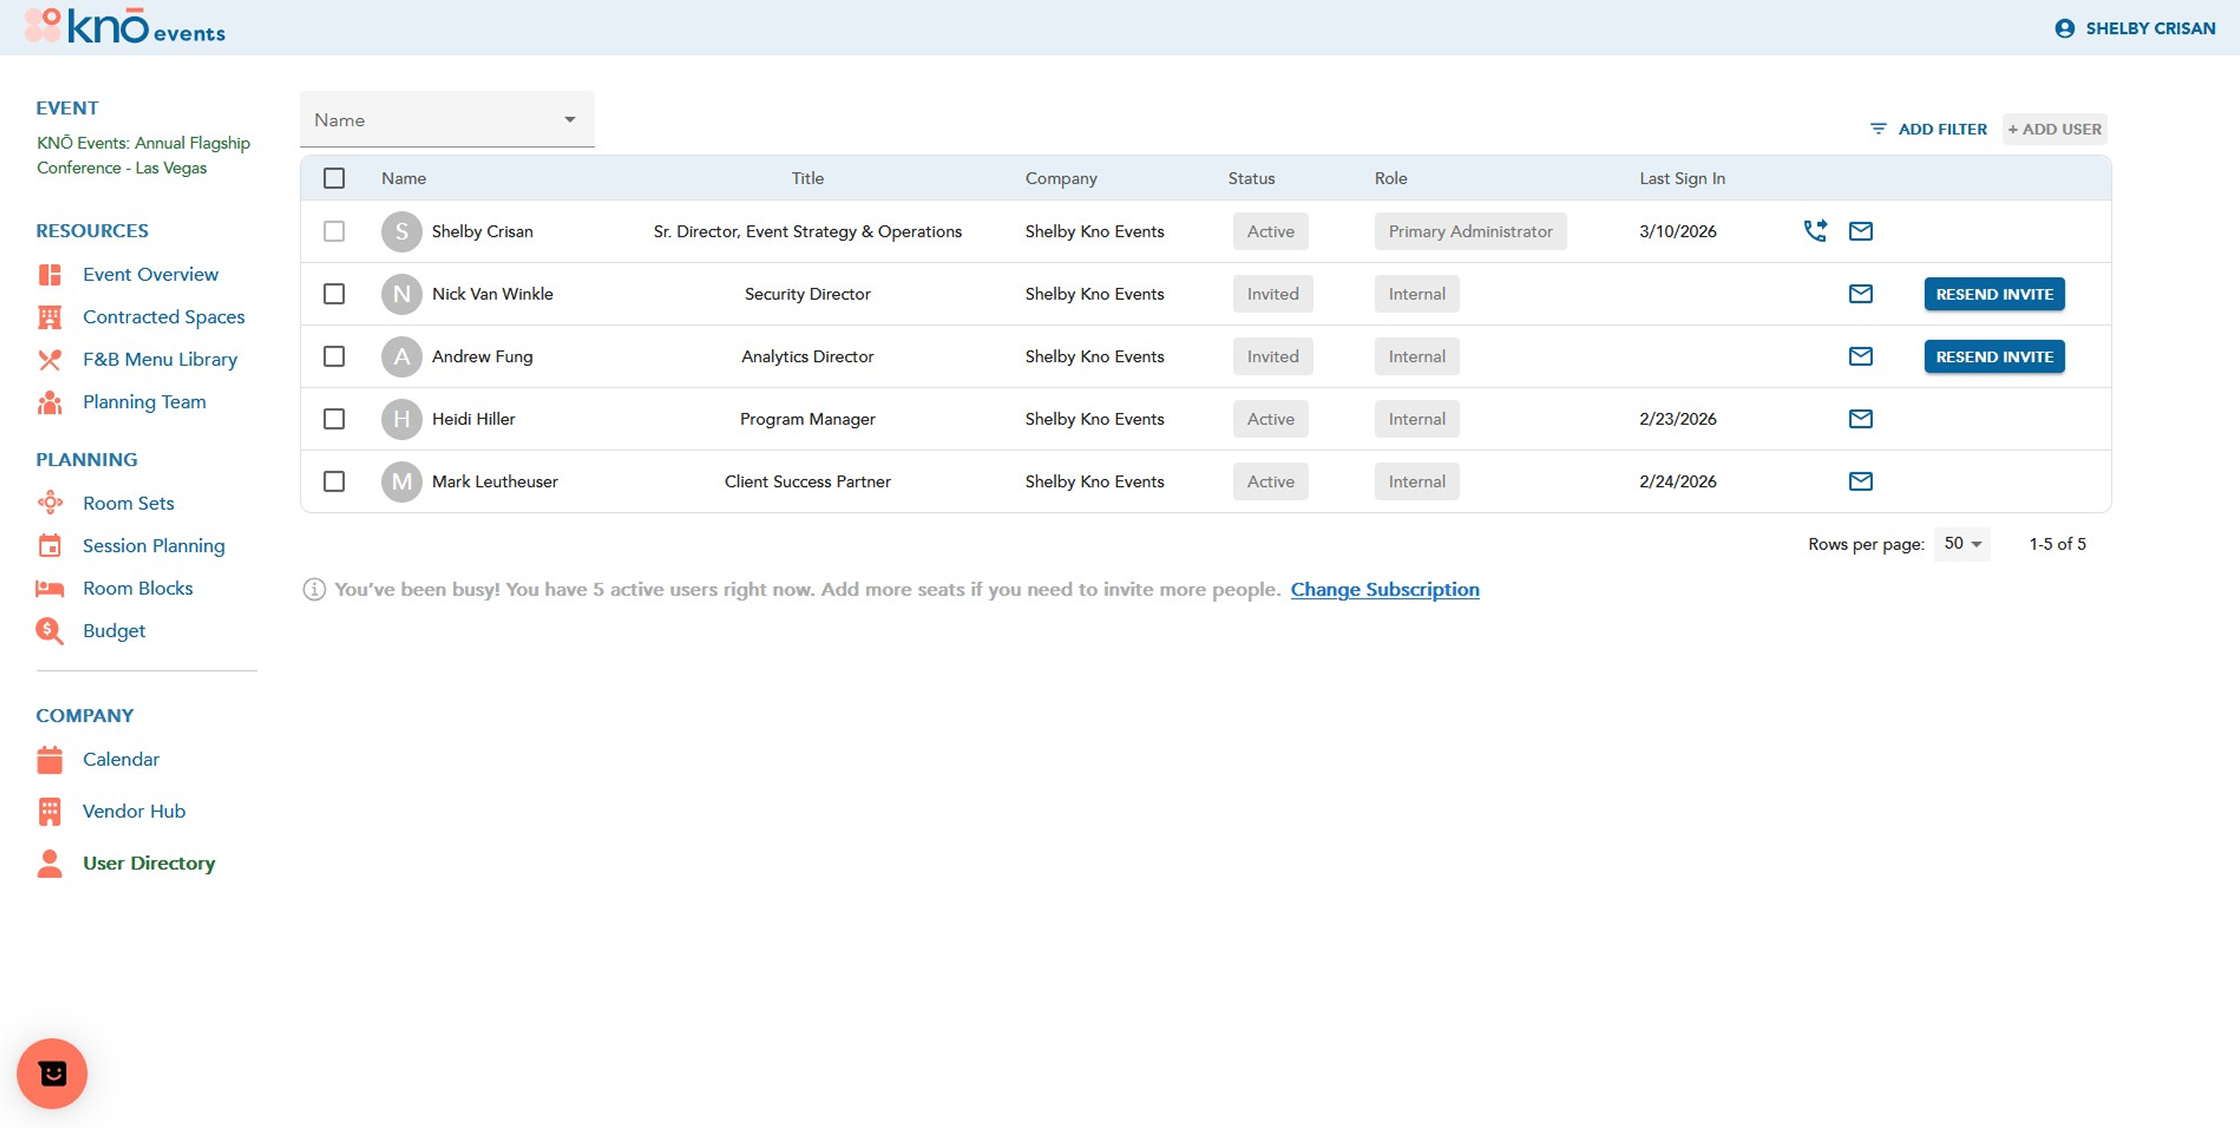
Task: Open the chat bot widget icon
Action: (52, 1074)
